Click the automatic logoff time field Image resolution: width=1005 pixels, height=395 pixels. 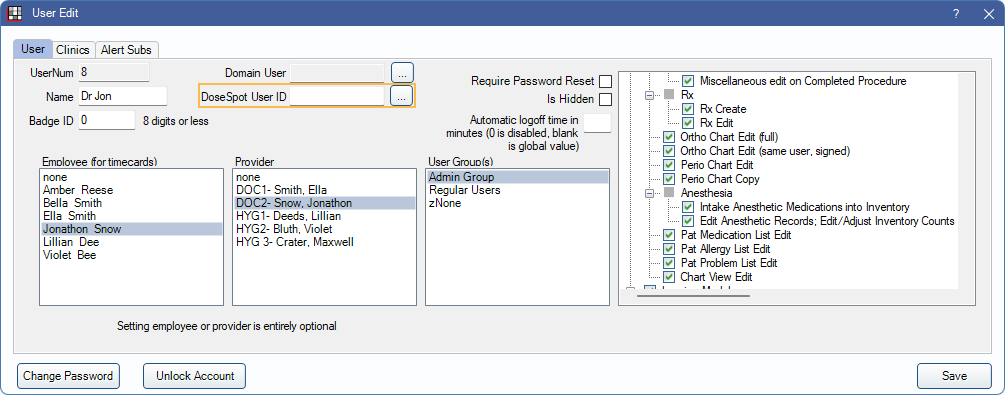click(597, 123)
